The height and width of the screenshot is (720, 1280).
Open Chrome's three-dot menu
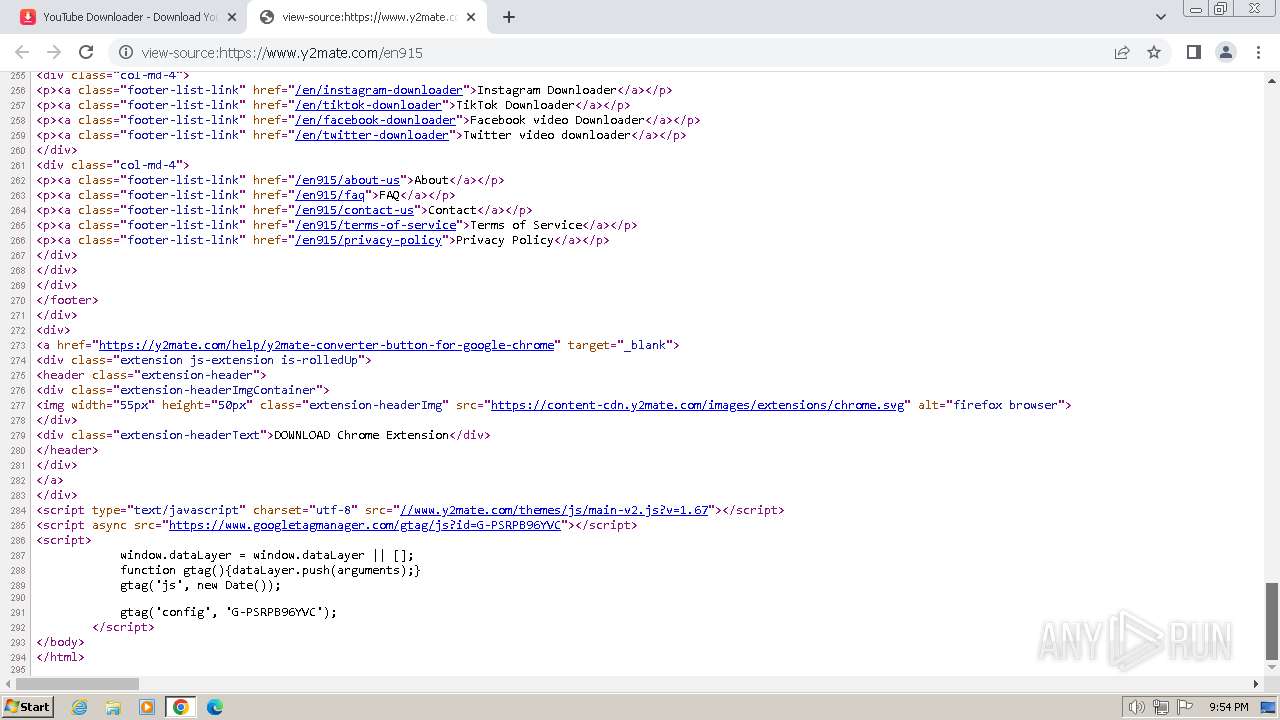click(x=1257, y=52)
